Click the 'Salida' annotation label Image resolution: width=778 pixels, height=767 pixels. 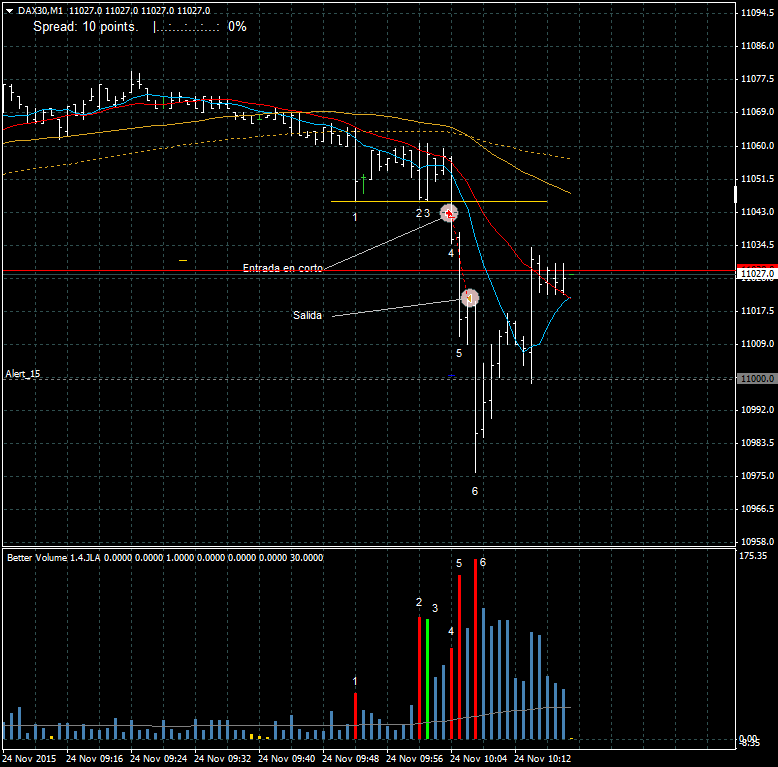pos(307,316)
